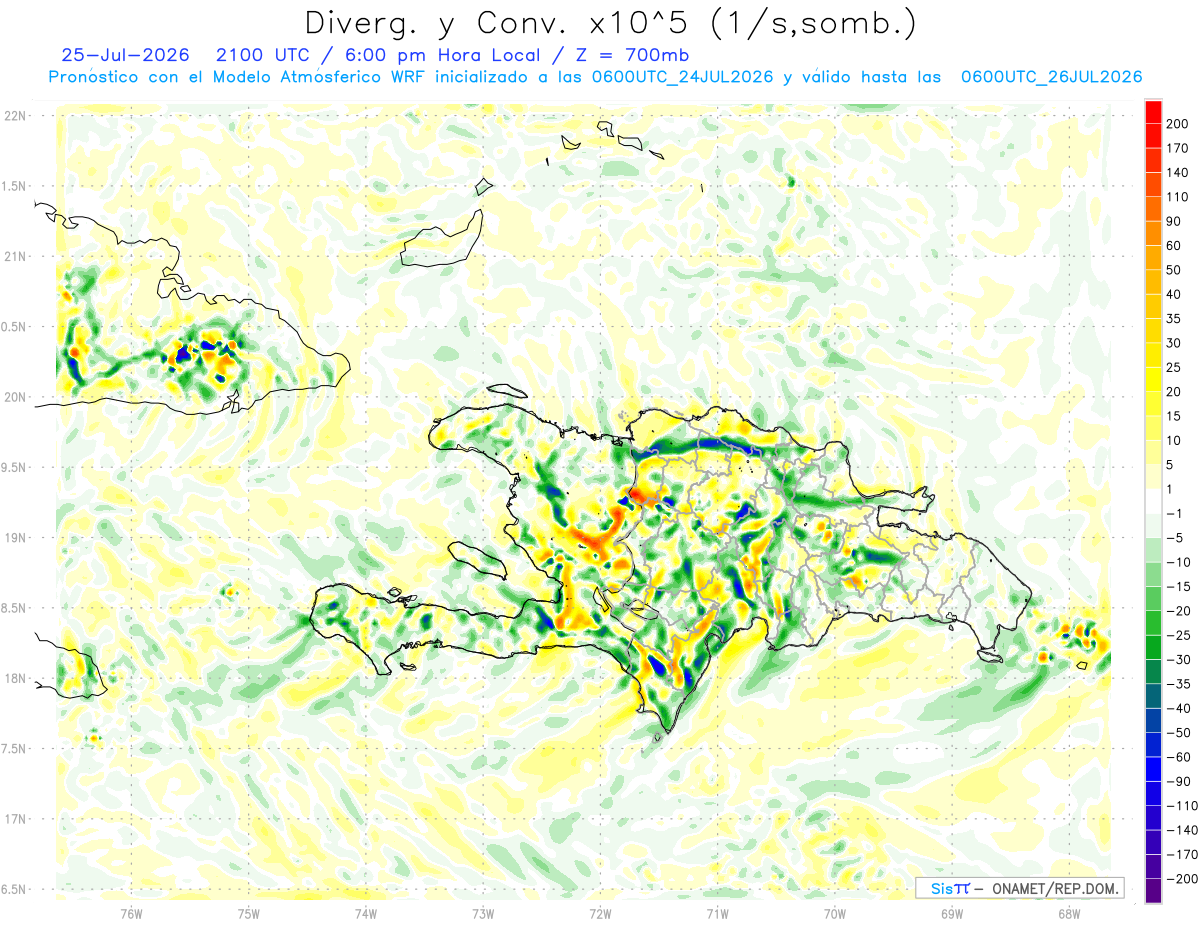Click the "-110" colorbar label
The image size is (1200, 927).
click(x=1181, y=806)
